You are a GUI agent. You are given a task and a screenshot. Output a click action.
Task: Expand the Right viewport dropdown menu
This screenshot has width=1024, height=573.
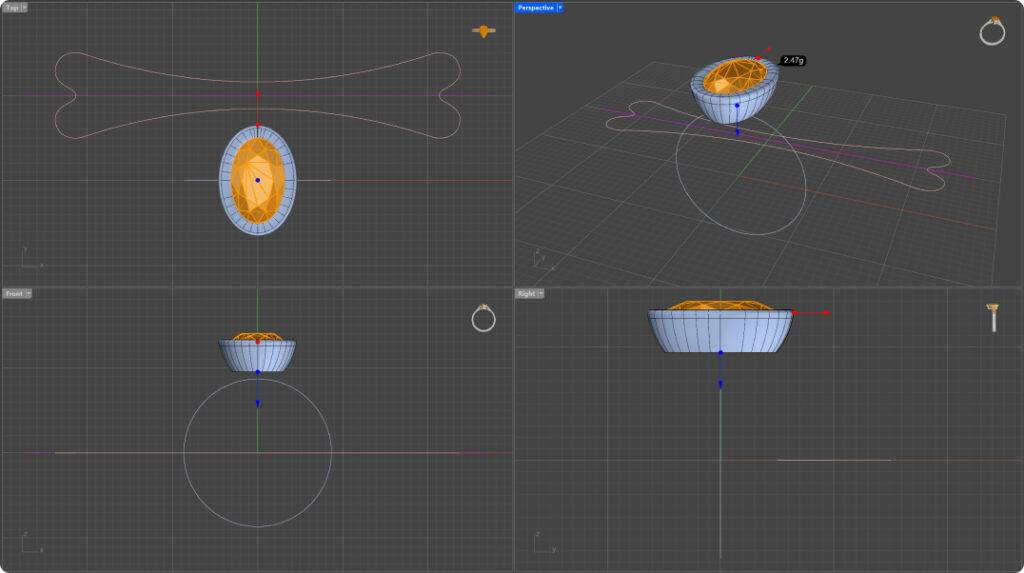coord(541,293)
